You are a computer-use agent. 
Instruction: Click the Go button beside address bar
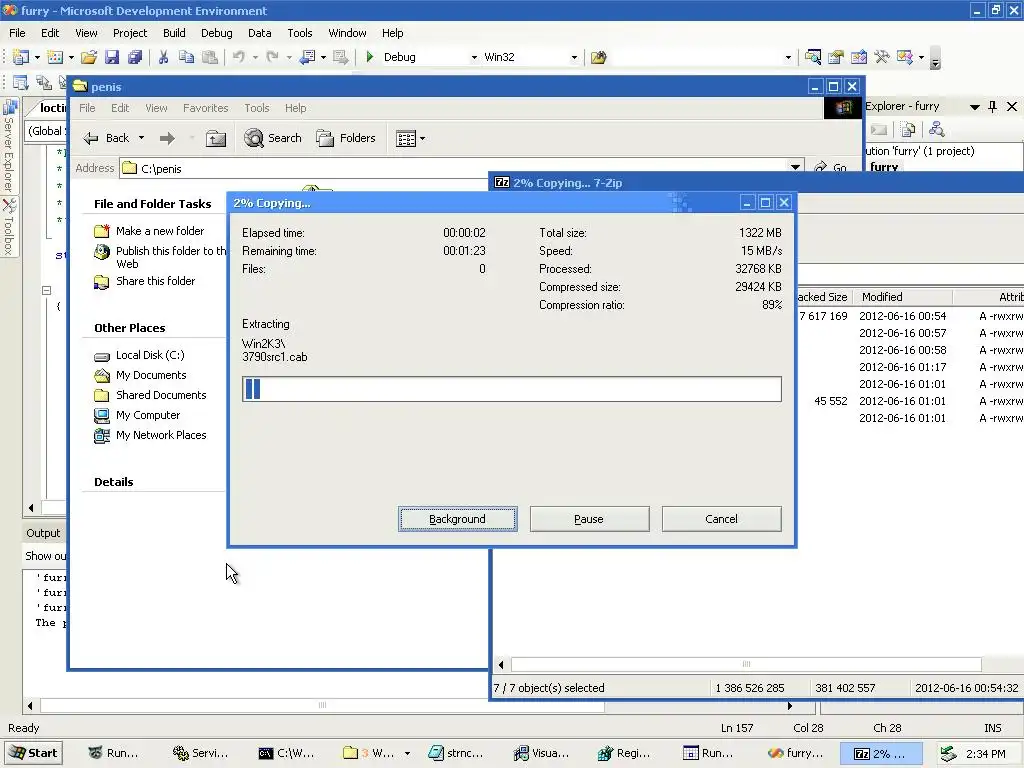point(831,168)
